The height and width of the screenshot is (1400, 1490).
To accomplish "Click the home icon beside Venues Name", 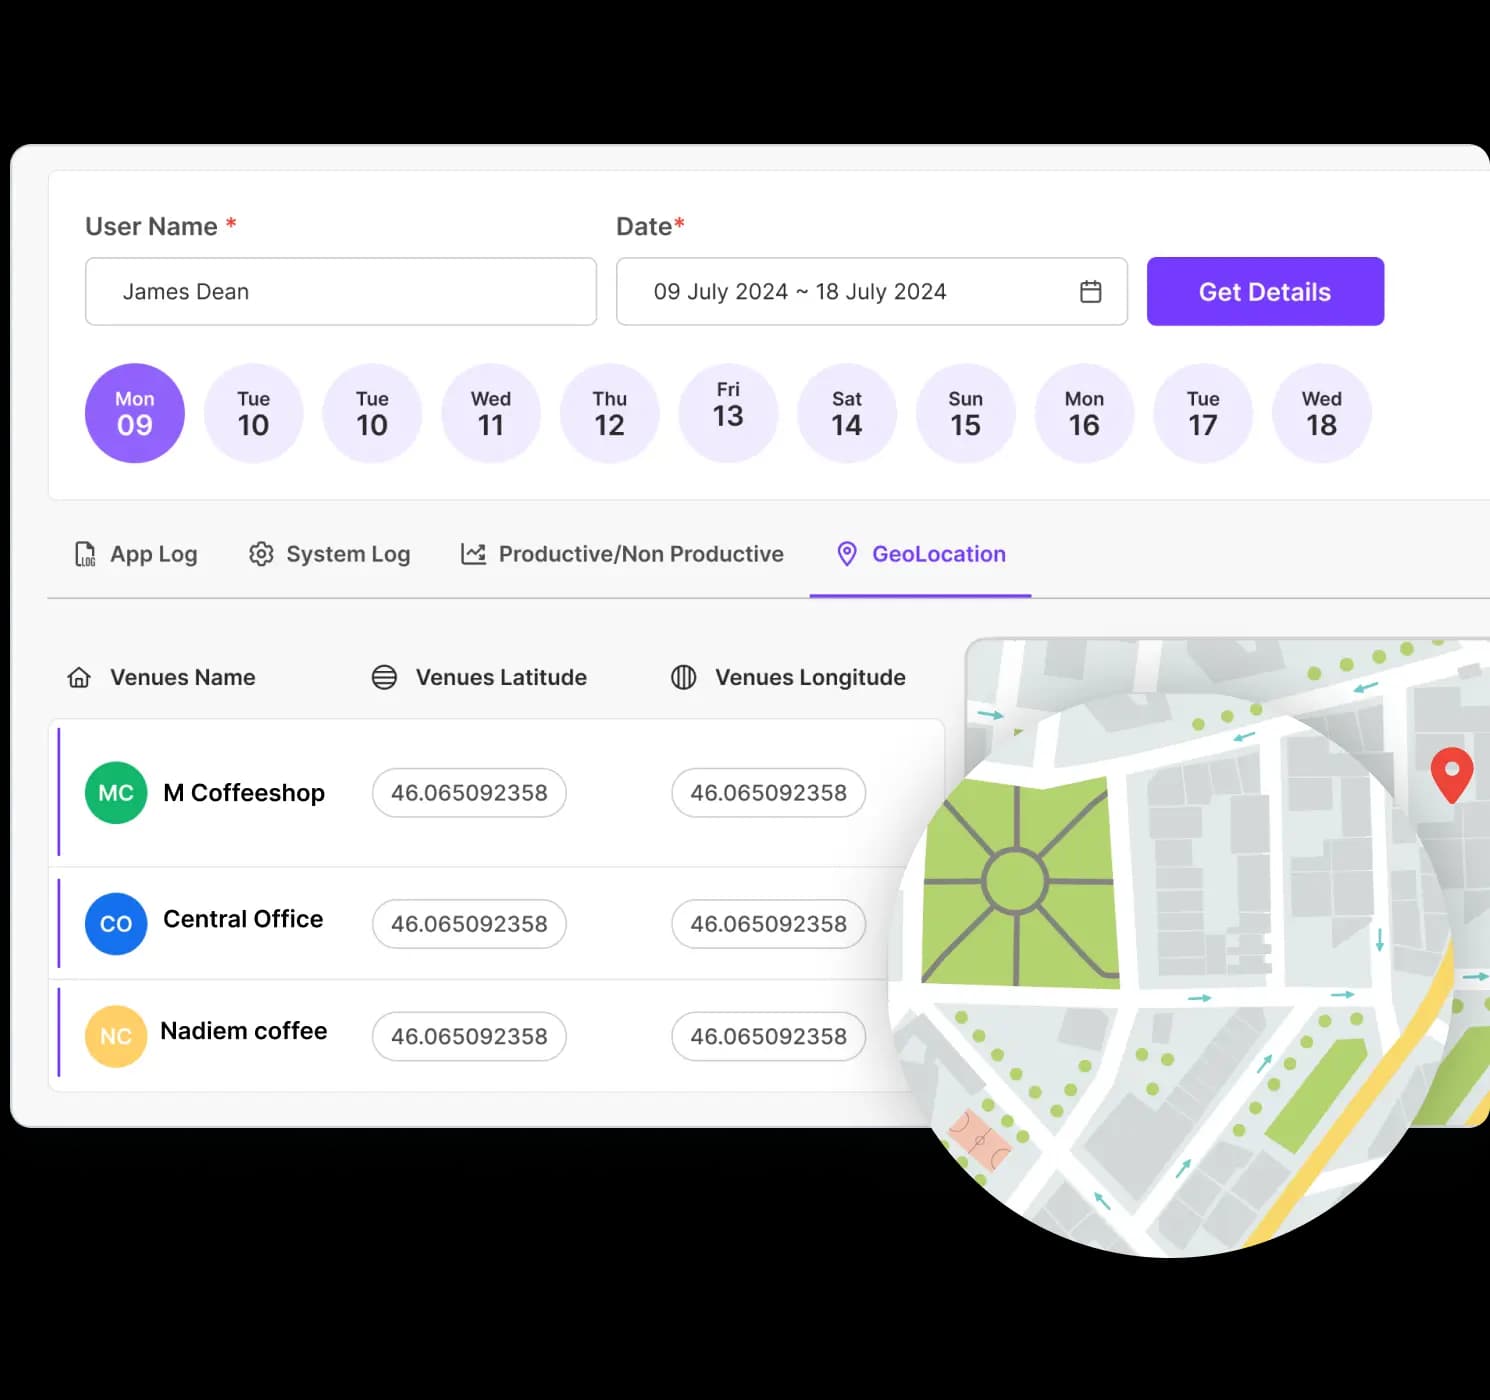I will (79, 677).
